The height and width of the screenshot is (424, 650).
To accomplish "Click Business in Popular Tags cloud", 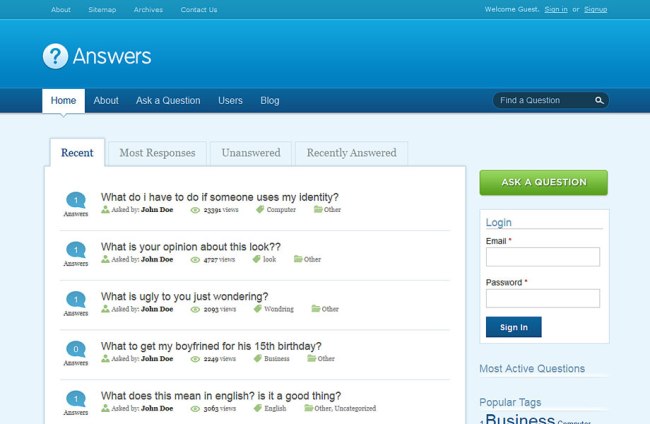I will (520, 419).
